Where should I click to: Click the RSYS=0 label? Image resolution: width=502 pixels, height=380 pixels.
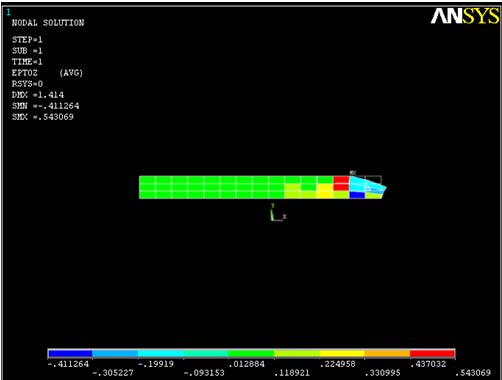(27, 84)
